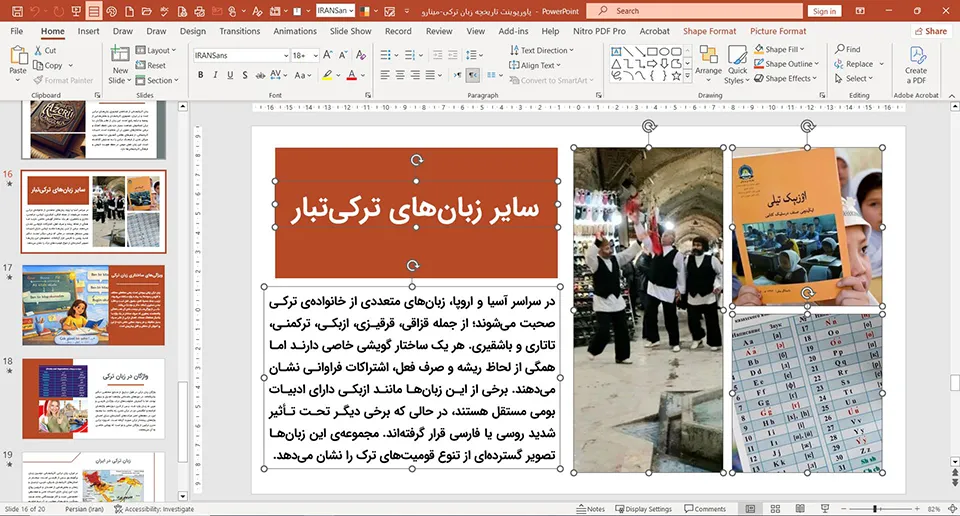This screenshot has width=960, height=516.
Task: Open file icon in quick access toolbar
Action: tap(146, 11)
